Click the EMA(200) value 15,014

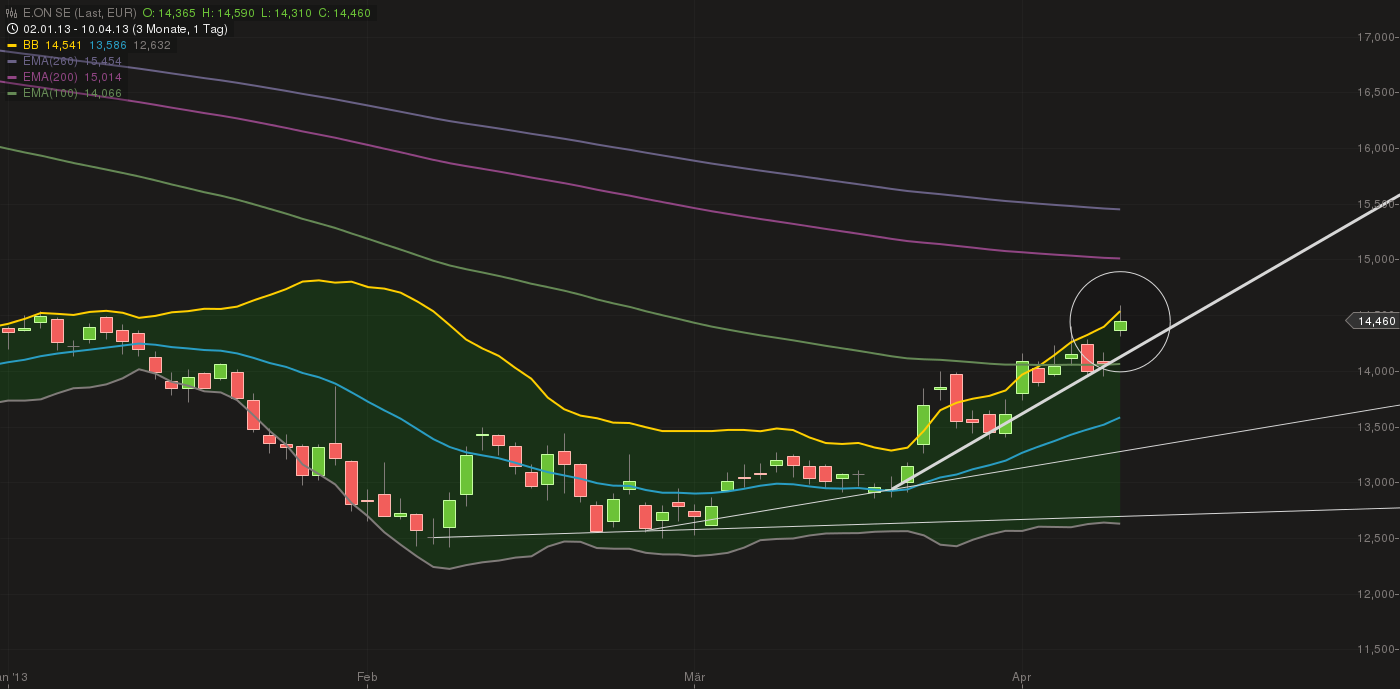(103, 77)
